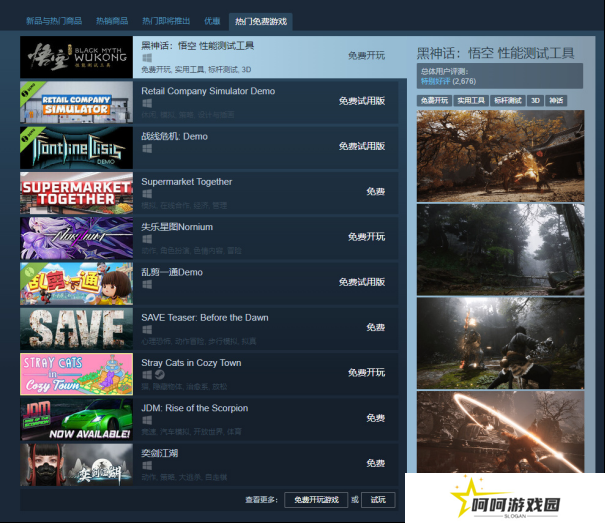The height and width of the screenshot is (523, 605).
Task: Select the 热门免费游戏 tab
Action: (261, 22)
